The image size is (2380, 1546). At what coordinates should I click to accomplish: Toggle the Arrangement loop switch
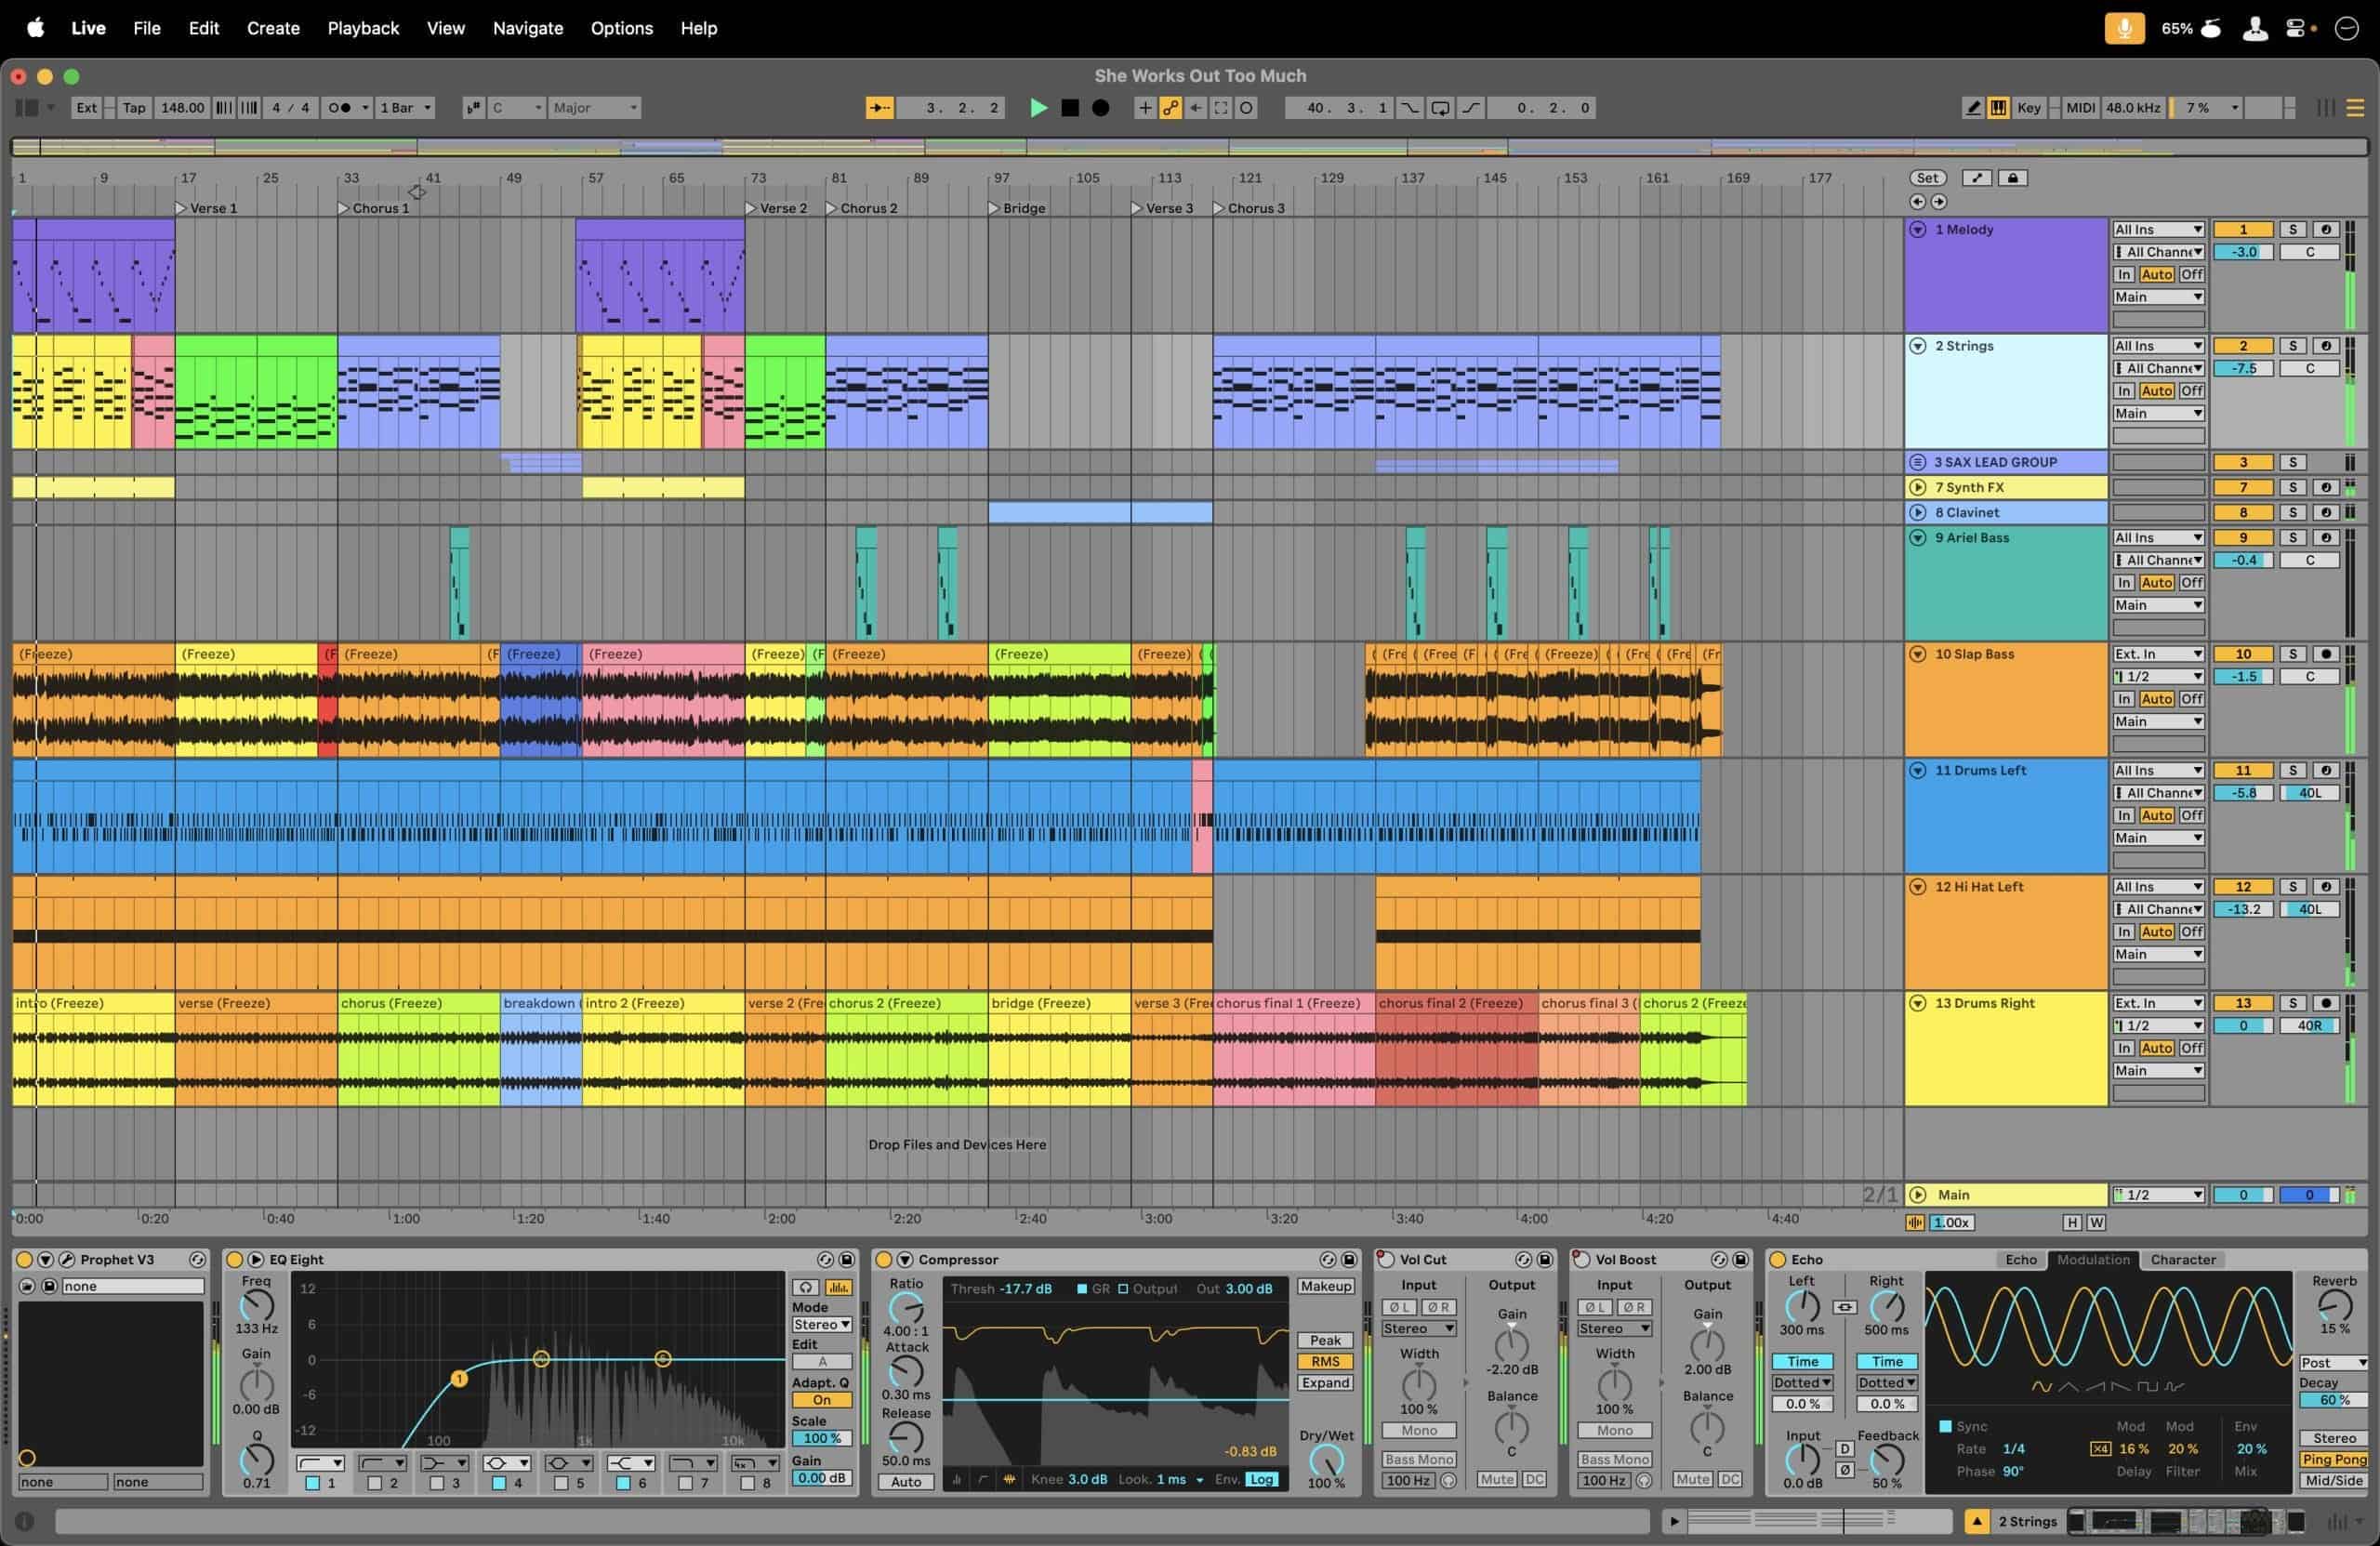tap(1440, 108)
